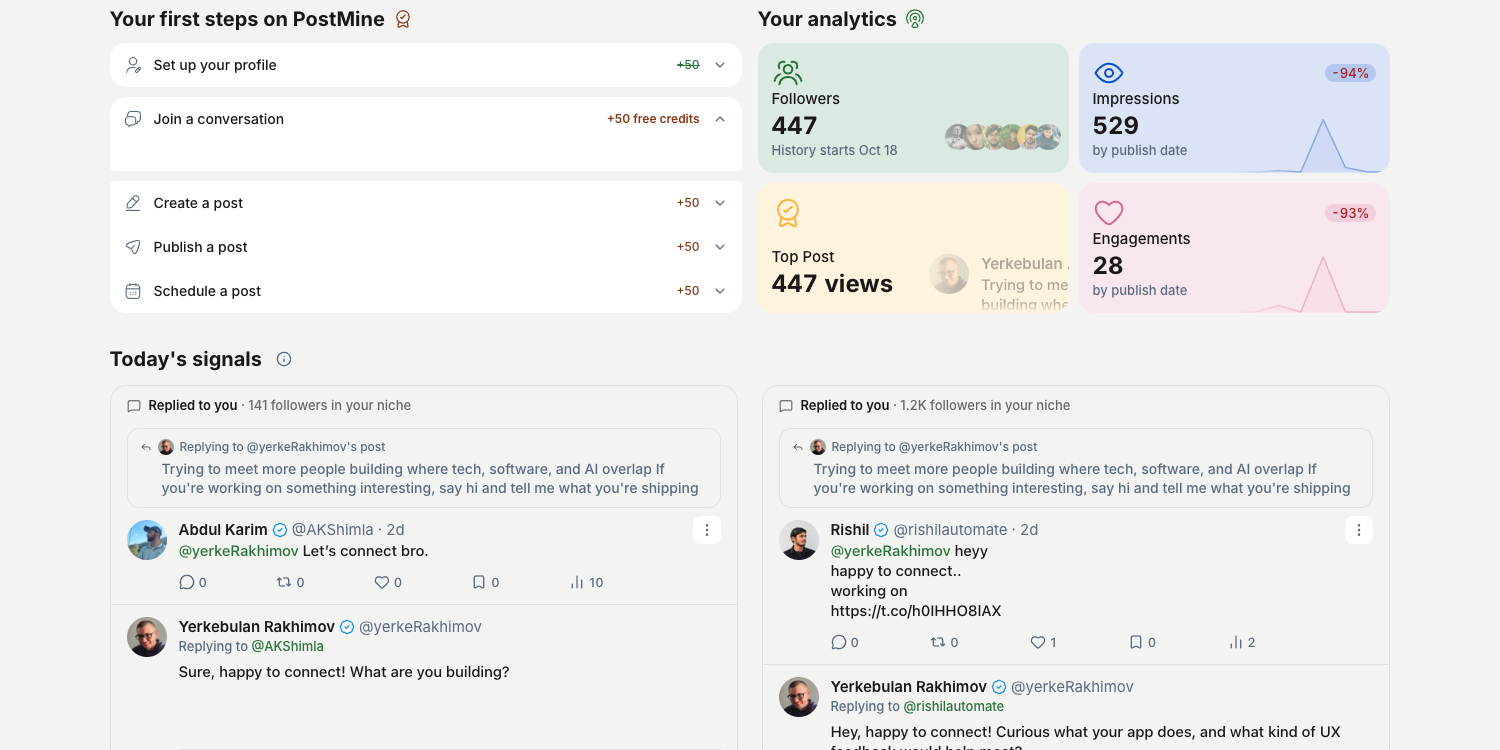Image resolution: width=1500 pixels, height=750 pixels.
Task: Open the Followers analytics card
Action: [913, 108]
